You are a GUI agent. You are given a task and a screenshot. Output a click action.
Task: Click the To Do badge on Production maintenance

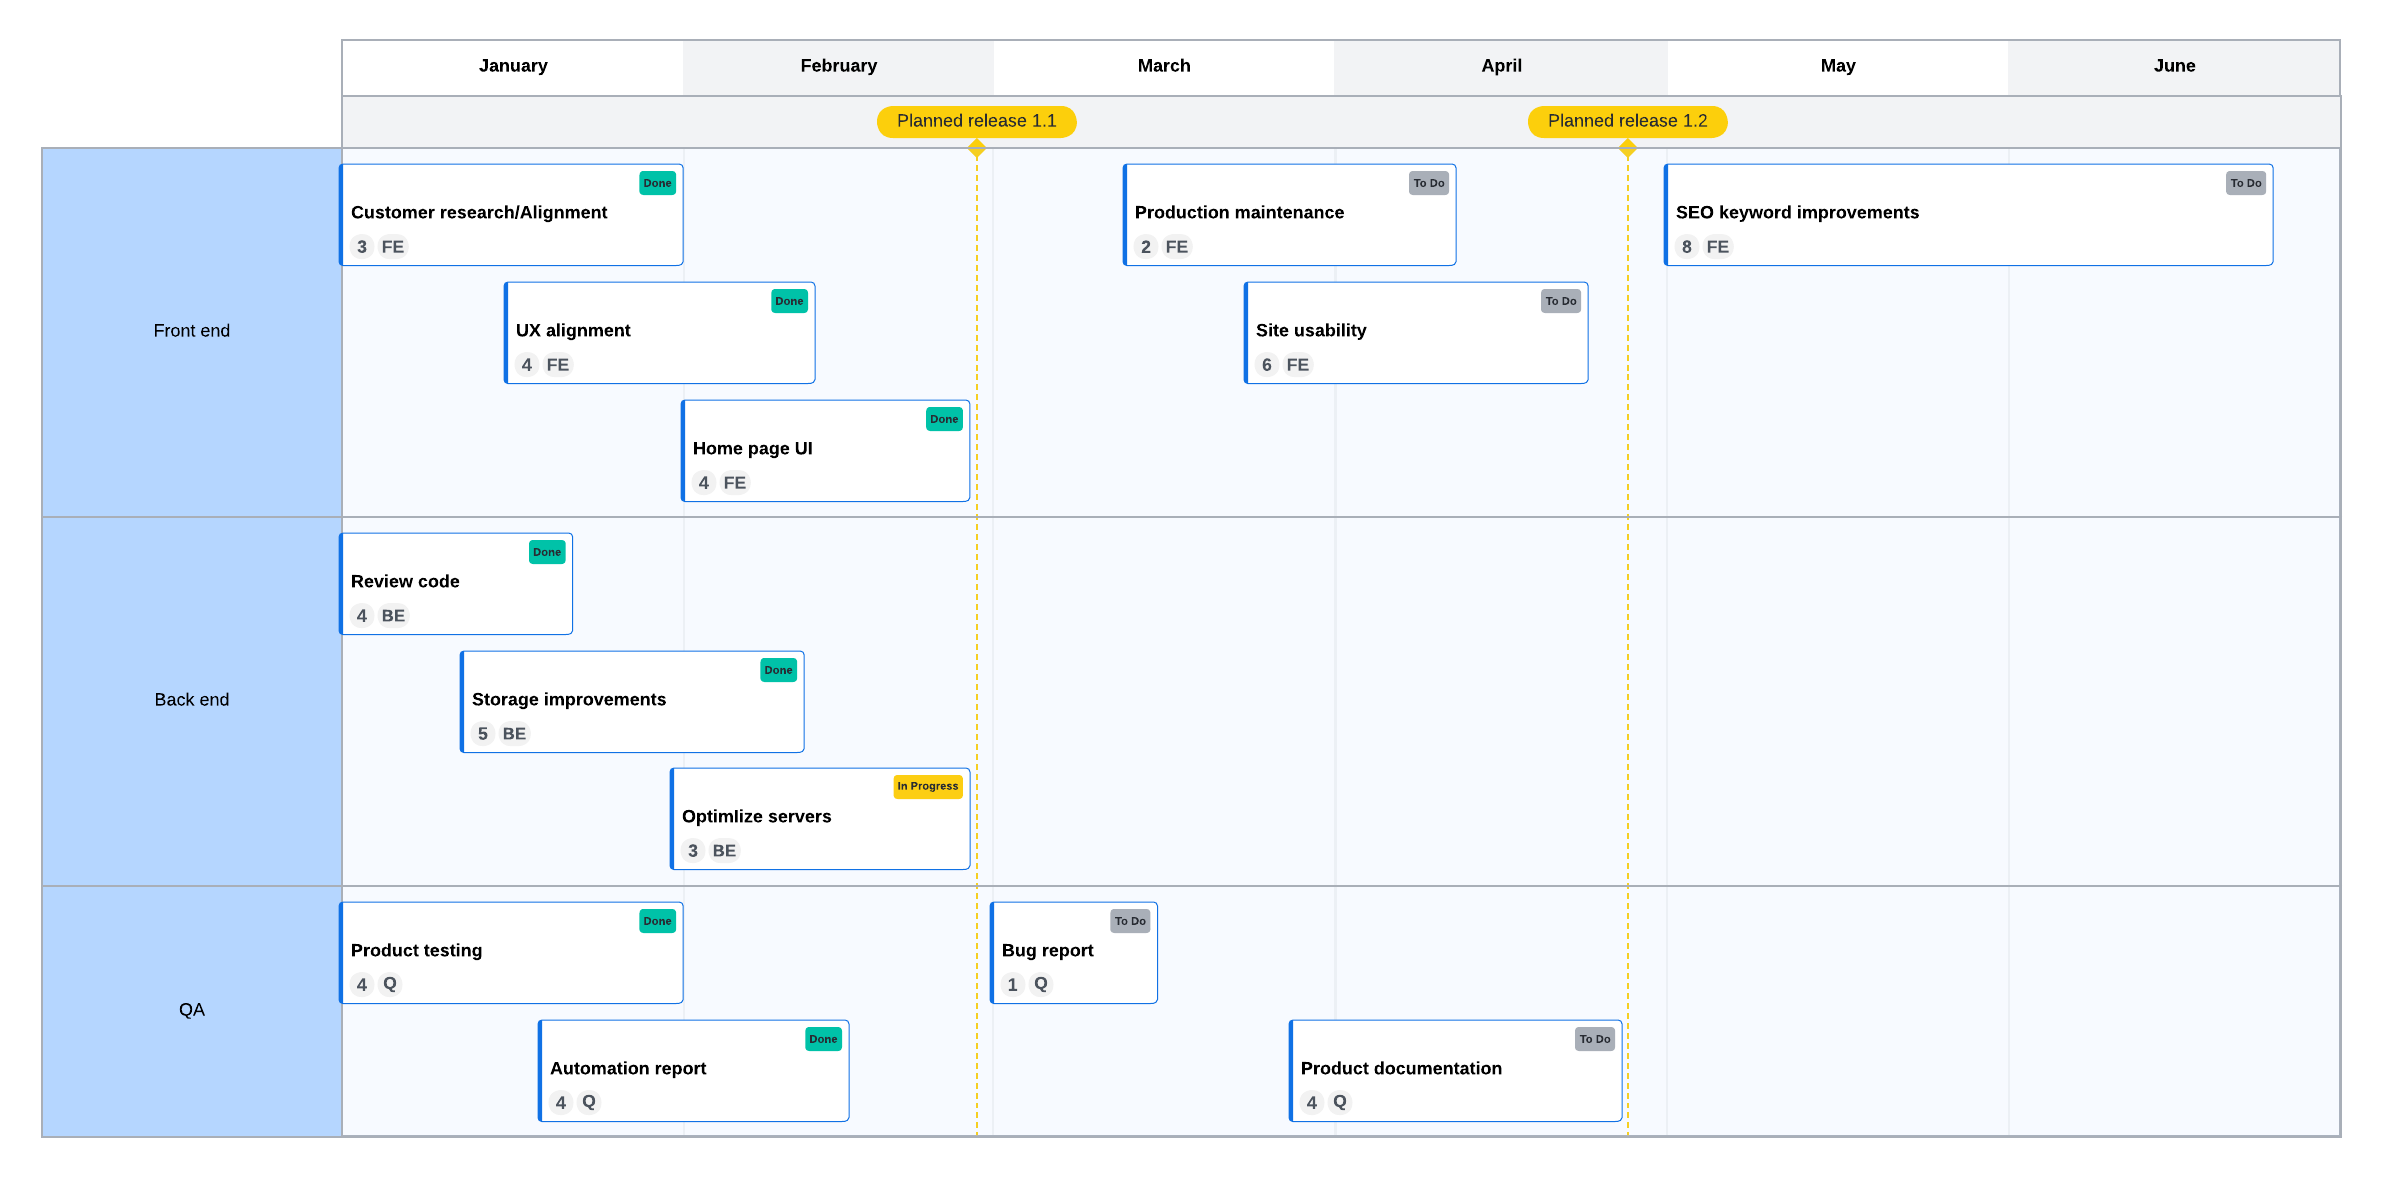coord(1428,183)
